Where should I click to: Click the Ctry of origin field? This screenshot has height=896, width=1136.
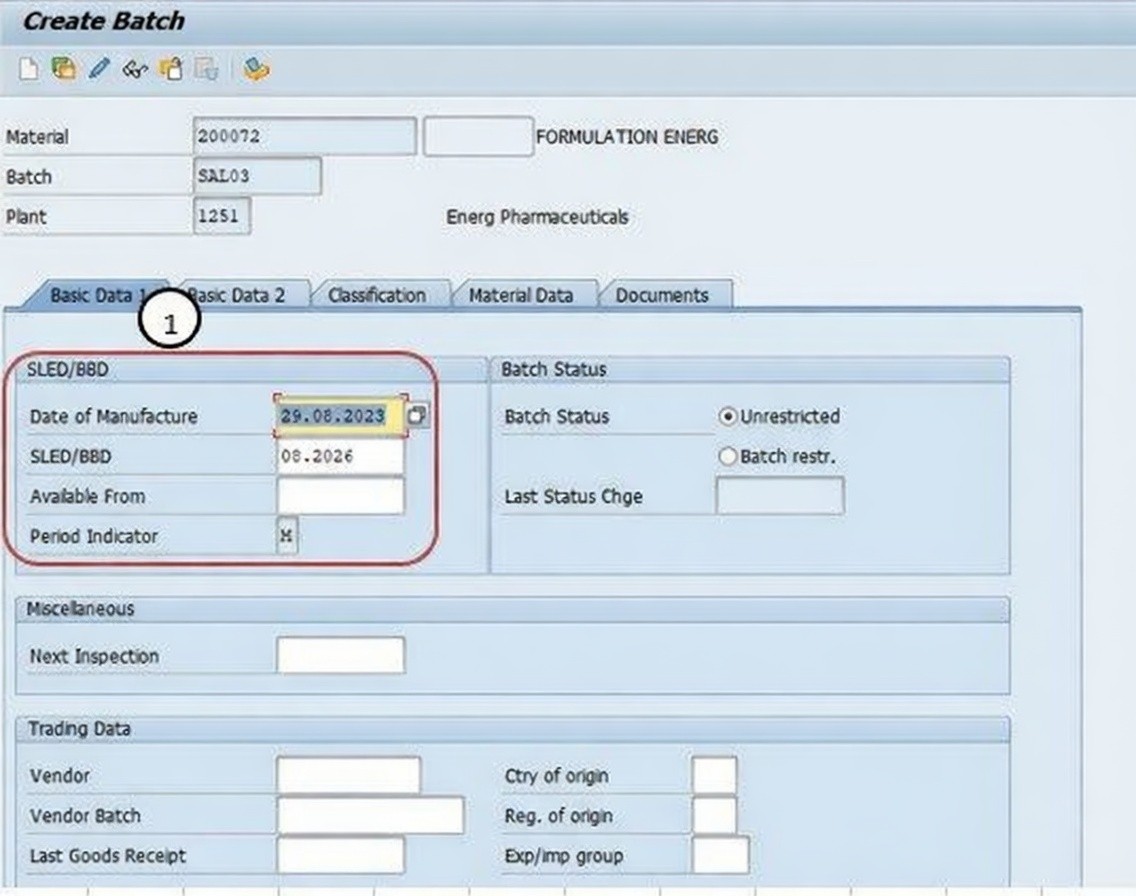point(714,775)
